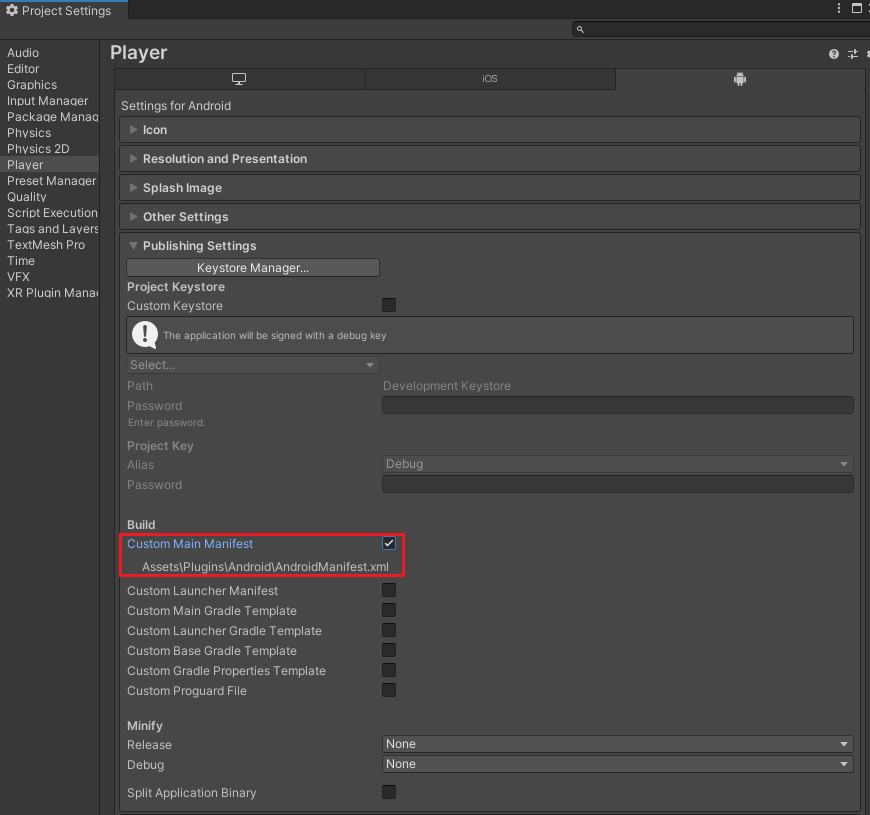This screenshot has height=815, width=870.
Task: Click the Project Settings gear icon
Action: pyautogui.click(x=10, y=10)
